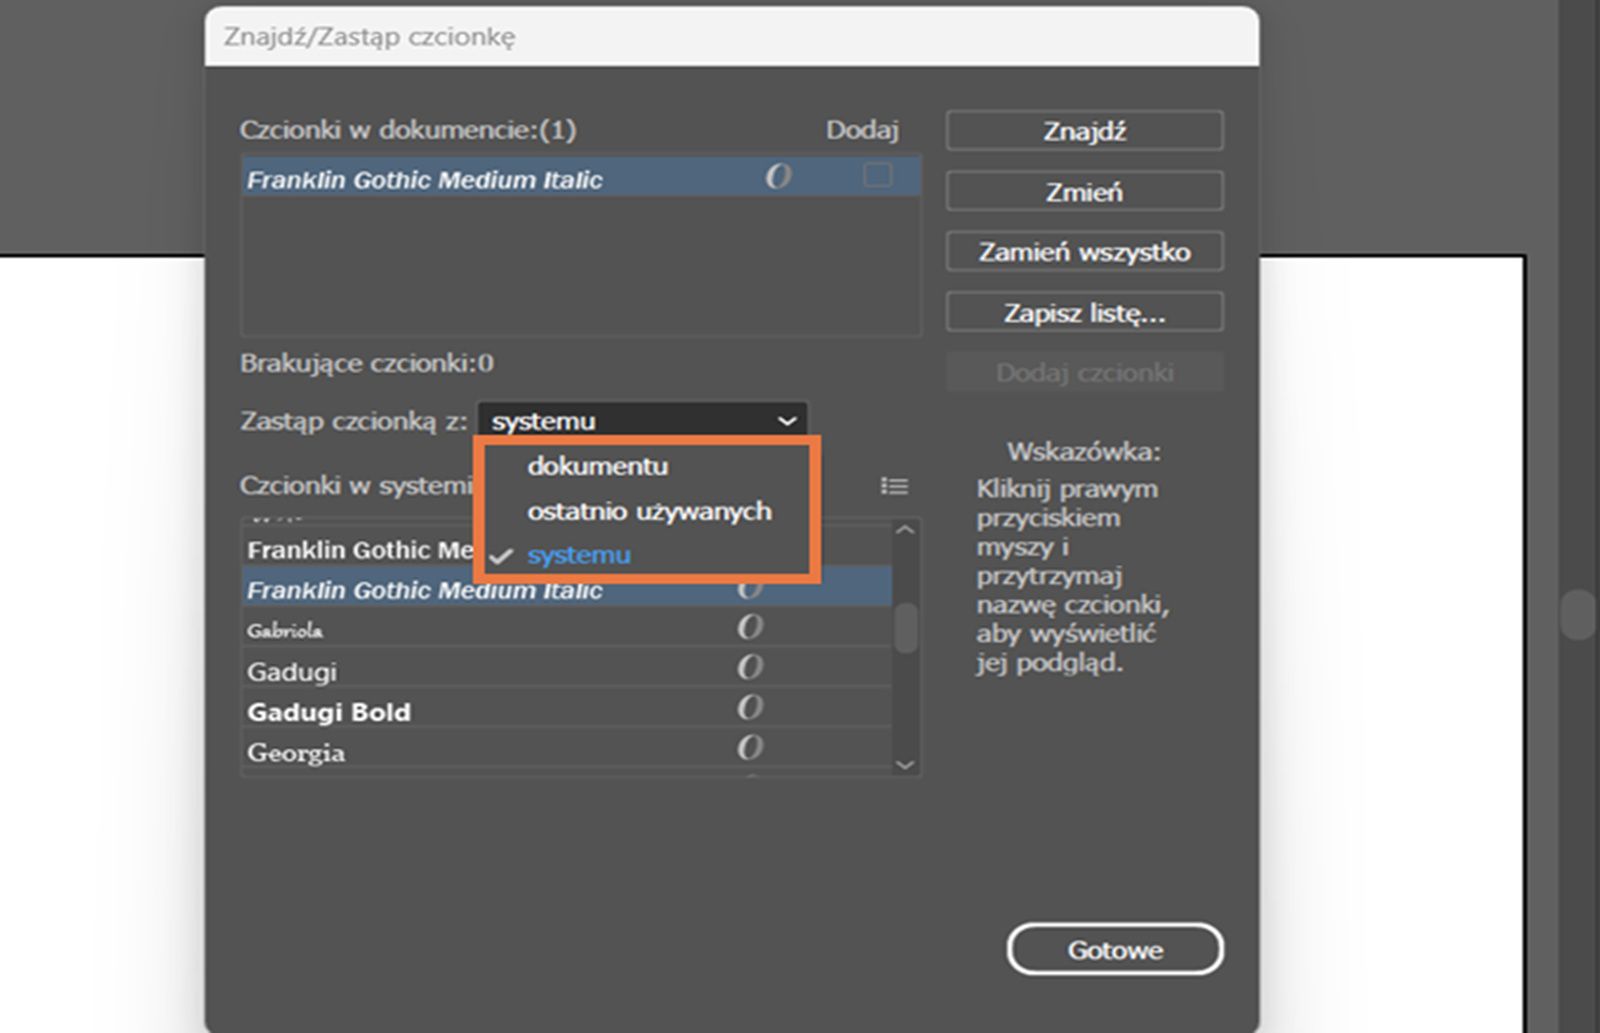Choose ostatnio używanych from the dropdown list
This screenshot has width=1600, height=1033.
tap(650, 511)
